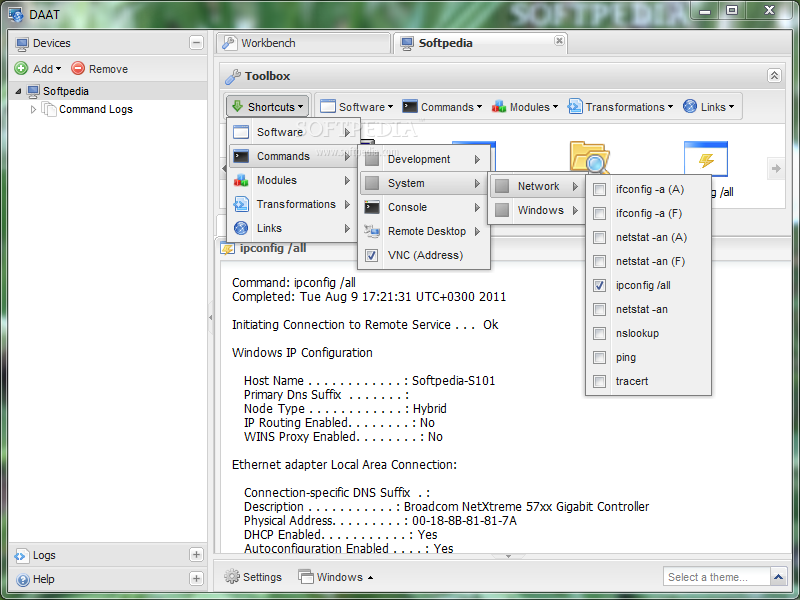The height and width of the screenshot is (600, 800).
Task: Open the Shortcuts dropdown button
Action: 268,106
